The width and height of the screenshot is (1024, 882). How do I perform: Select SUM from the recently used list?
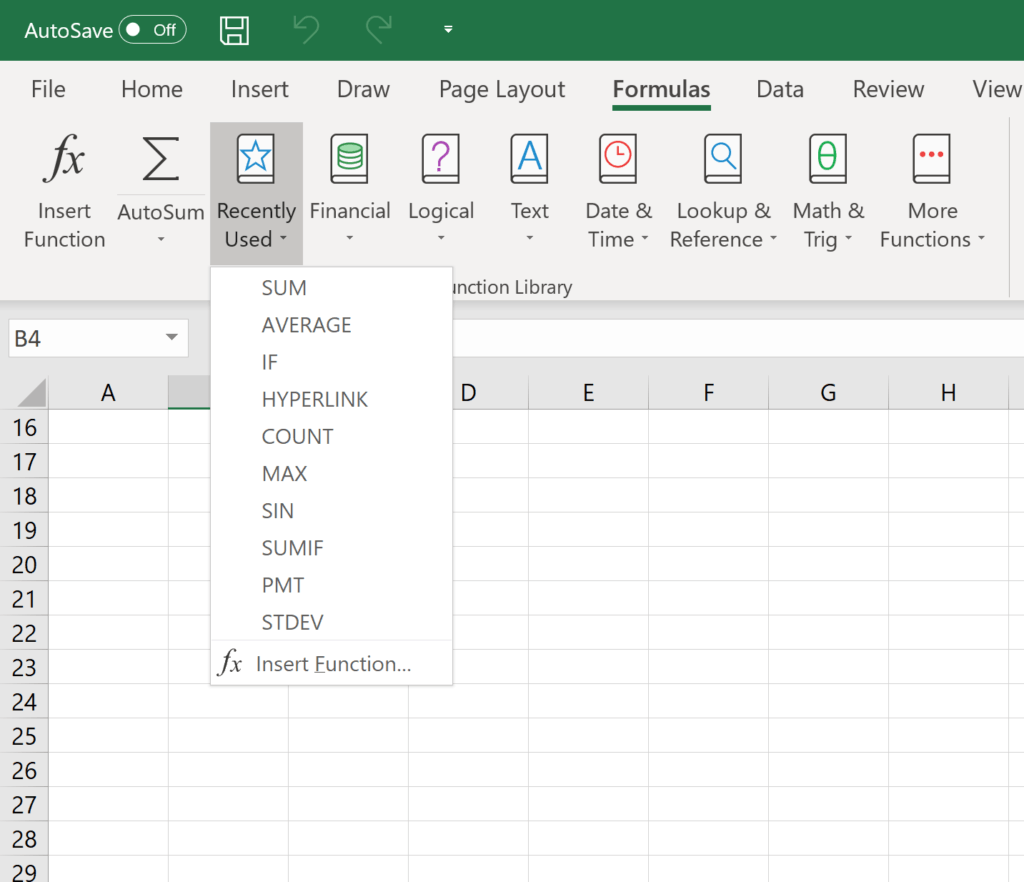coord(284,287)
